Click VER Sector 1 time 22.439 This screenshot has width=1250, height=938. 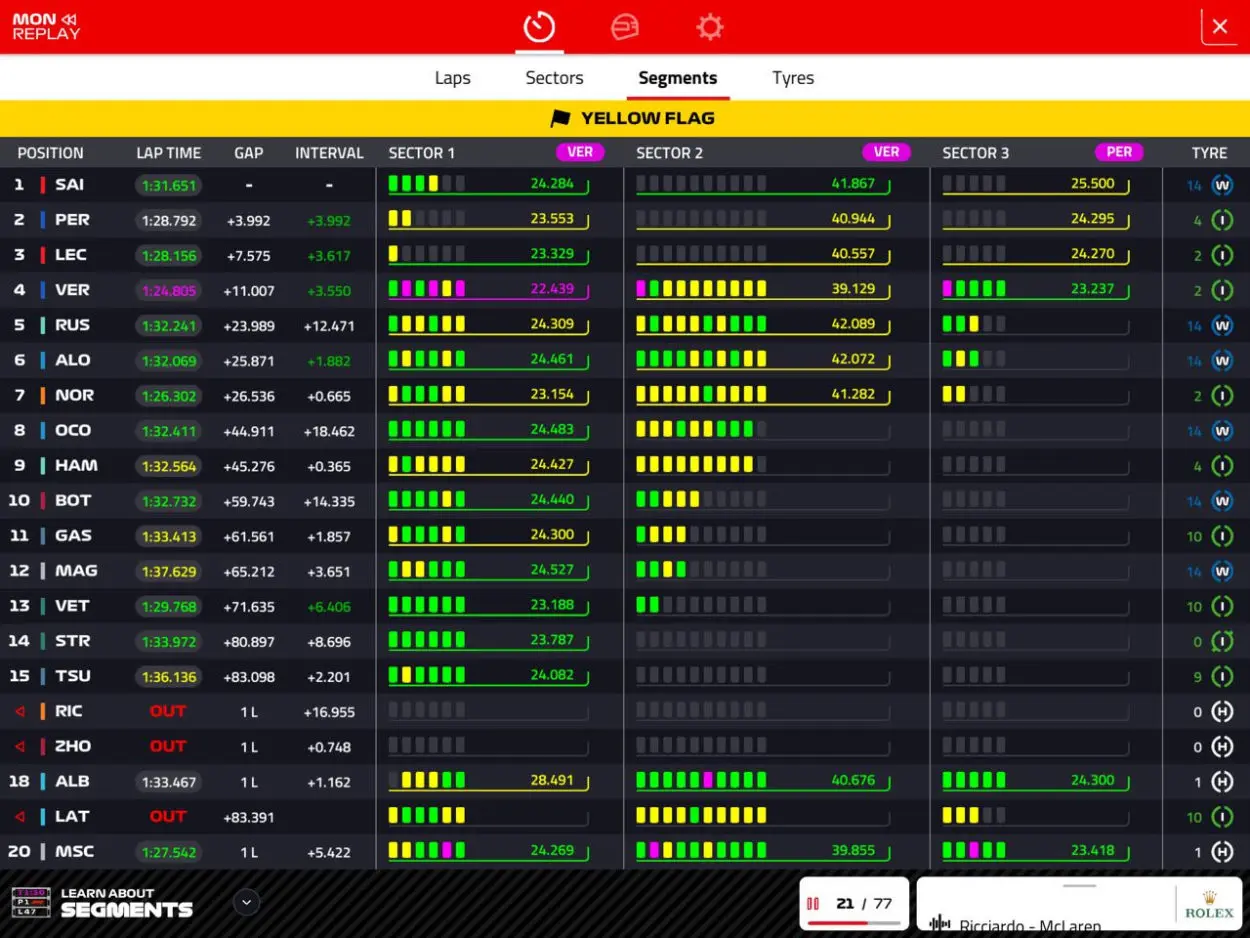click(x=552, y=289)
